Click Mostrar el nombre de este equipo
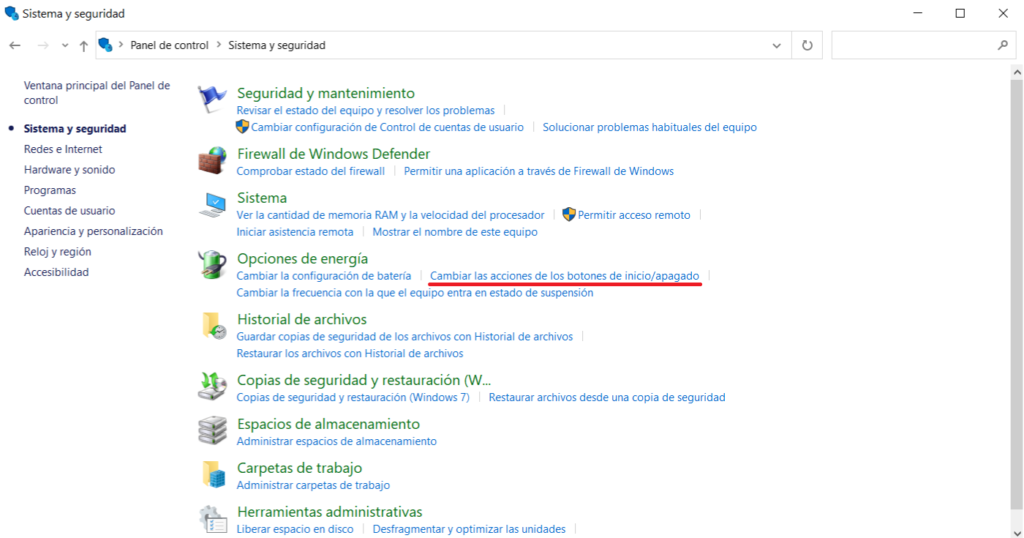1024x538 pixels. pyautogui.click(x=455, y=232)
